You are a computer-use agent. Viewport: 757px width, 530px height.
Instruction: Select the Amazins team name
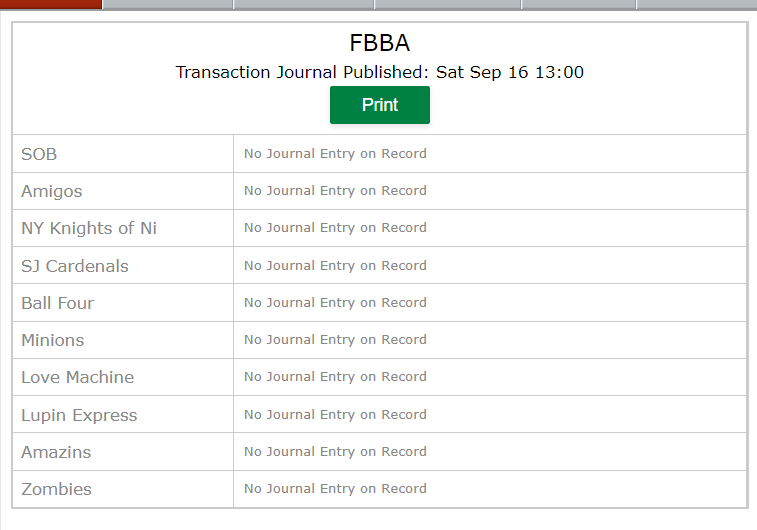pos(56,452)
